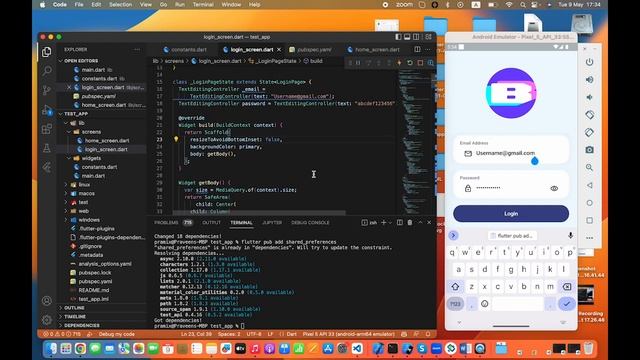The width and height of the screenshot is (640, 360).
Task: Raise emulator volume
Action: point(589,80)
